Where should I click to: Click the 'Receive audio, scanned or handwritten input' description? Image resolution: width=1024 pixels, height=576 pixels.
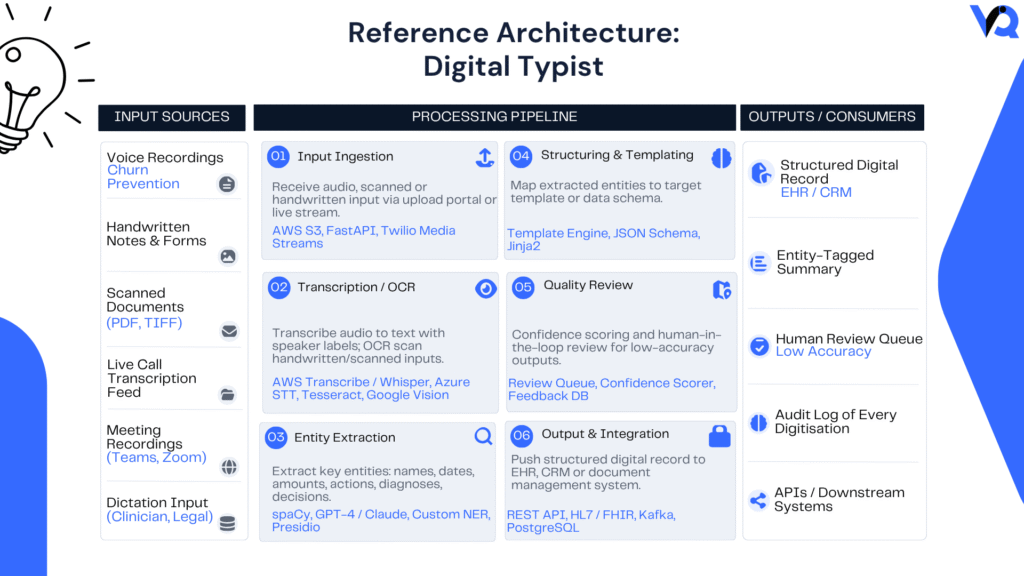[385, 199]
